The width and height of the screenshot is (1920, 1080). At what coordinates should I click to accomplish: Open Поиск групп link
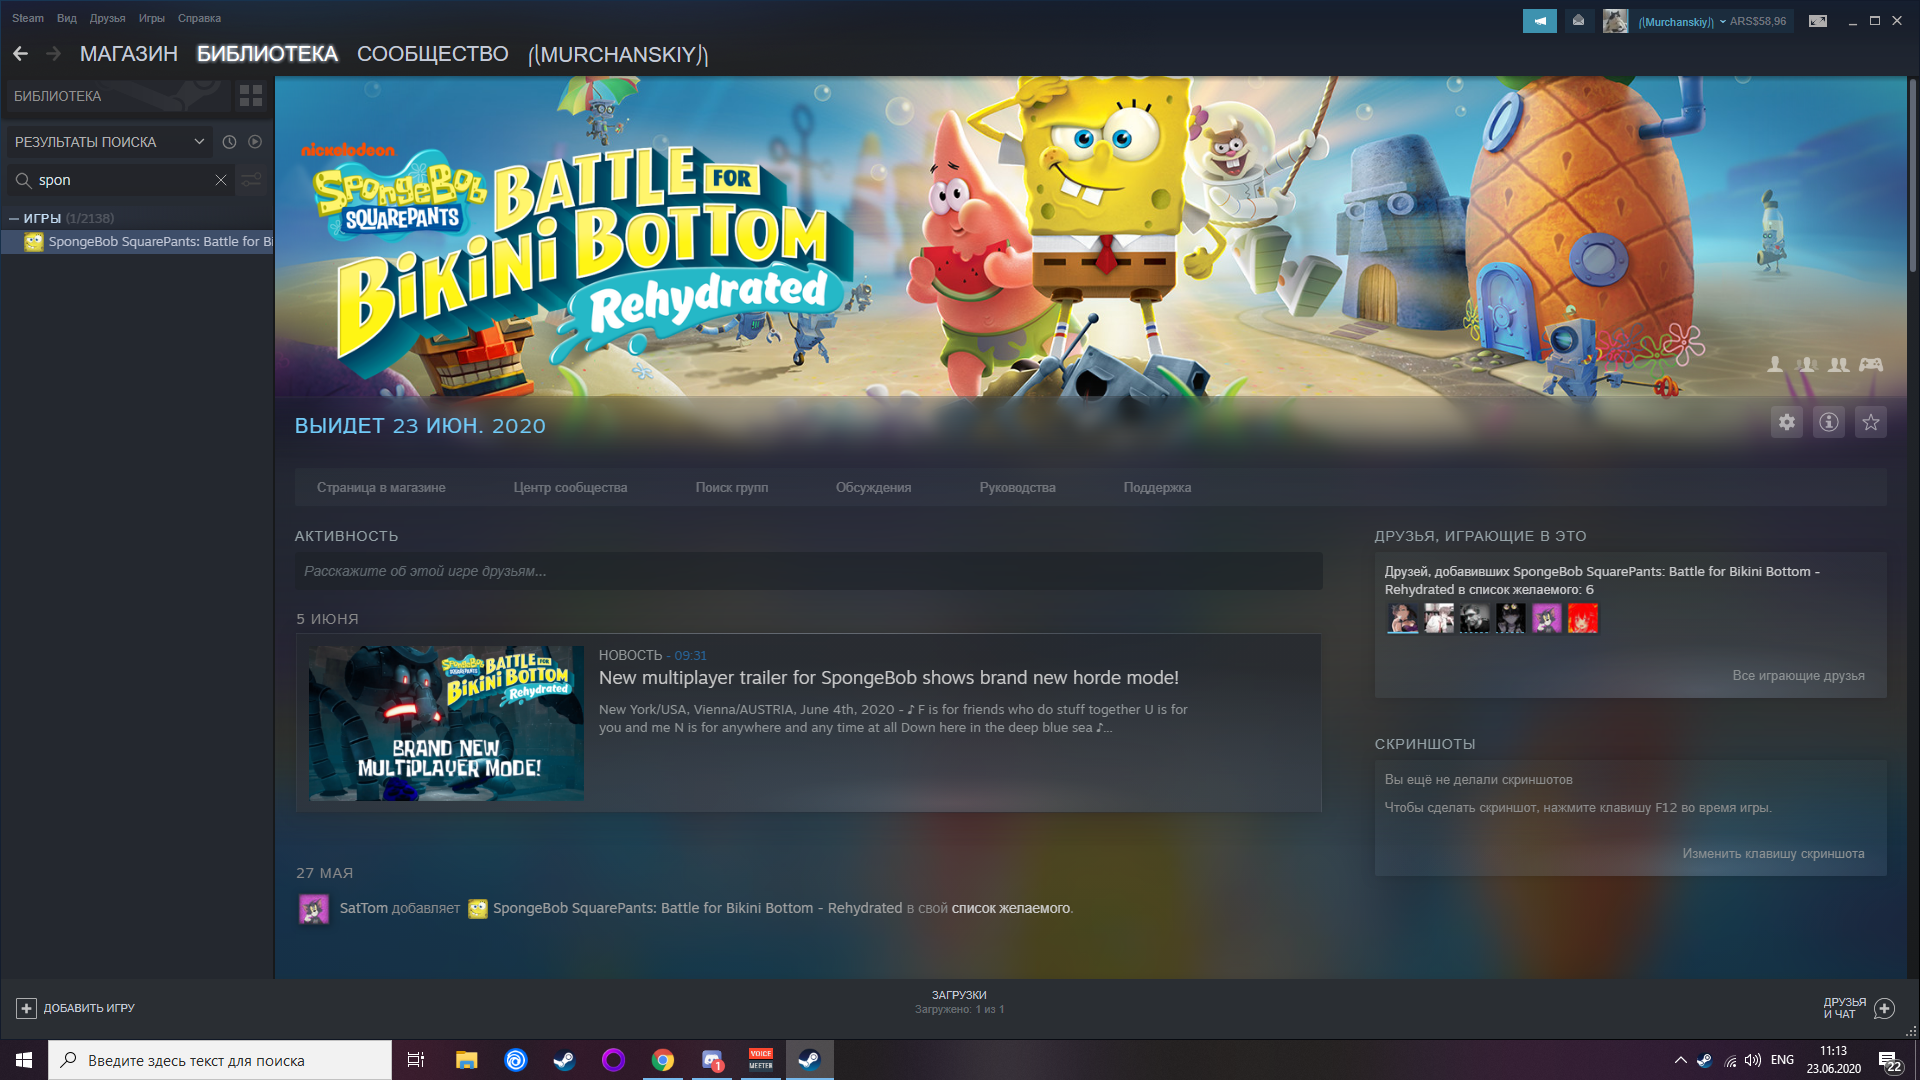pyautogui.click(x=732, y=488)
